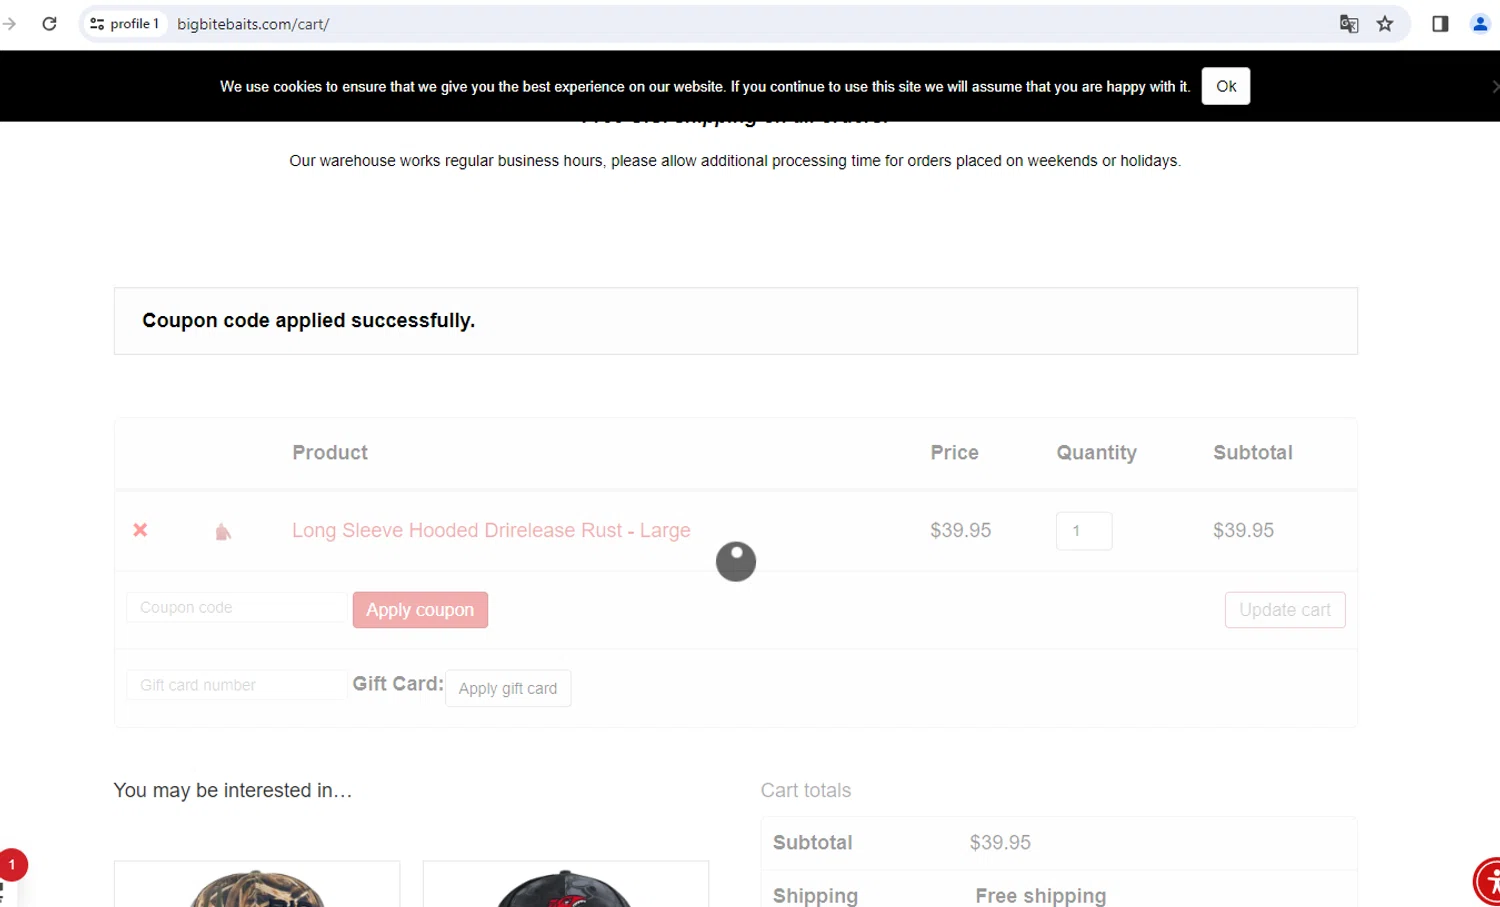Open the site information icon beside profile 1

click(x=97, y=24)
